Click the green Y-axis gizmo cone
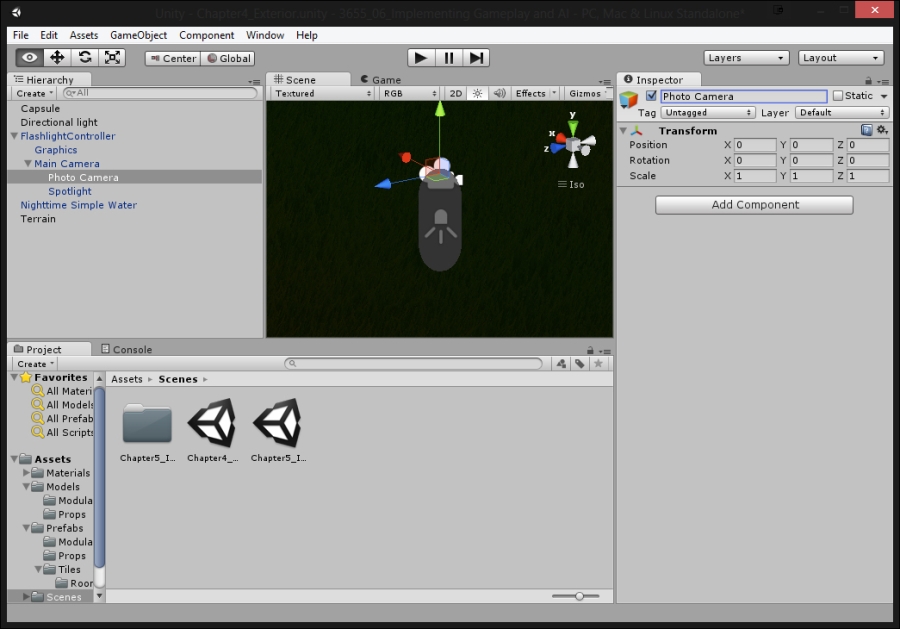The width and height of the screenshot is (900, 629). (573, 127)
